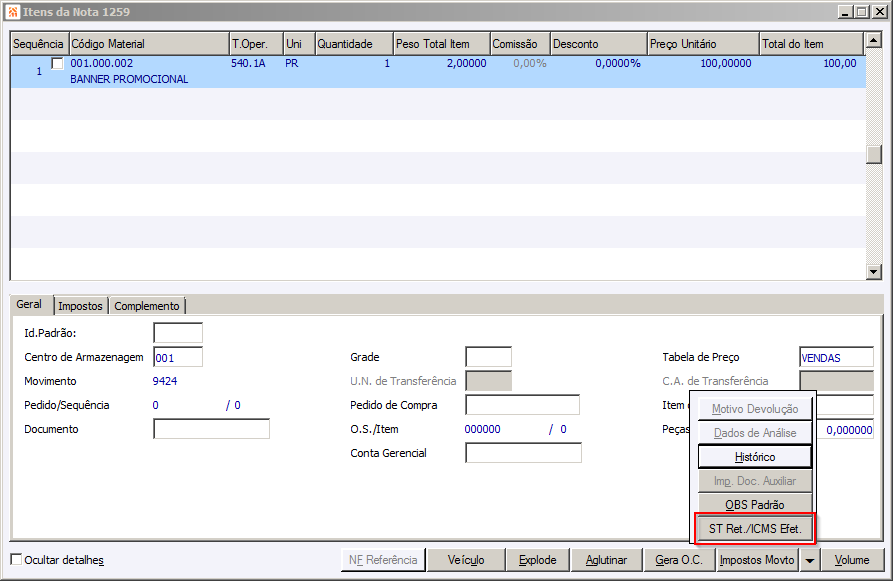Click the Veículo button

point(466,560)
